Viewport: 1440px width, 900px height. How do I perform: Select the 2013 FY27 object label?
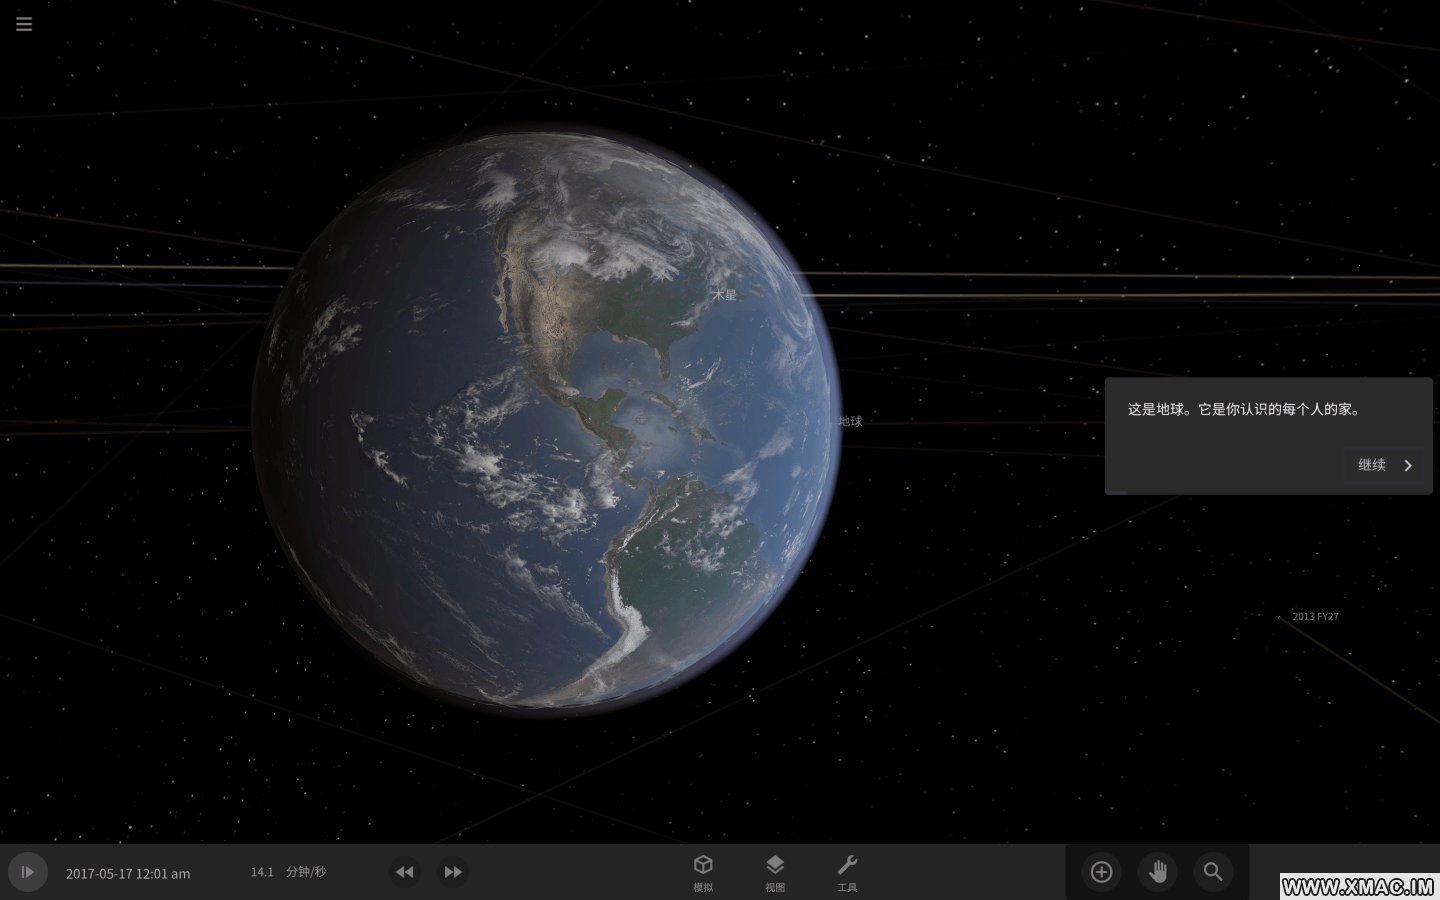(x=1315, y=616)
